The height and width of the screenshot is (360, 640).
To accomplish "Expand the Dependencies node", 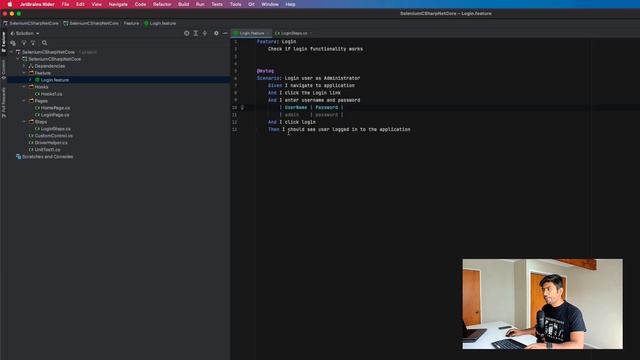I will coord(24,66).
